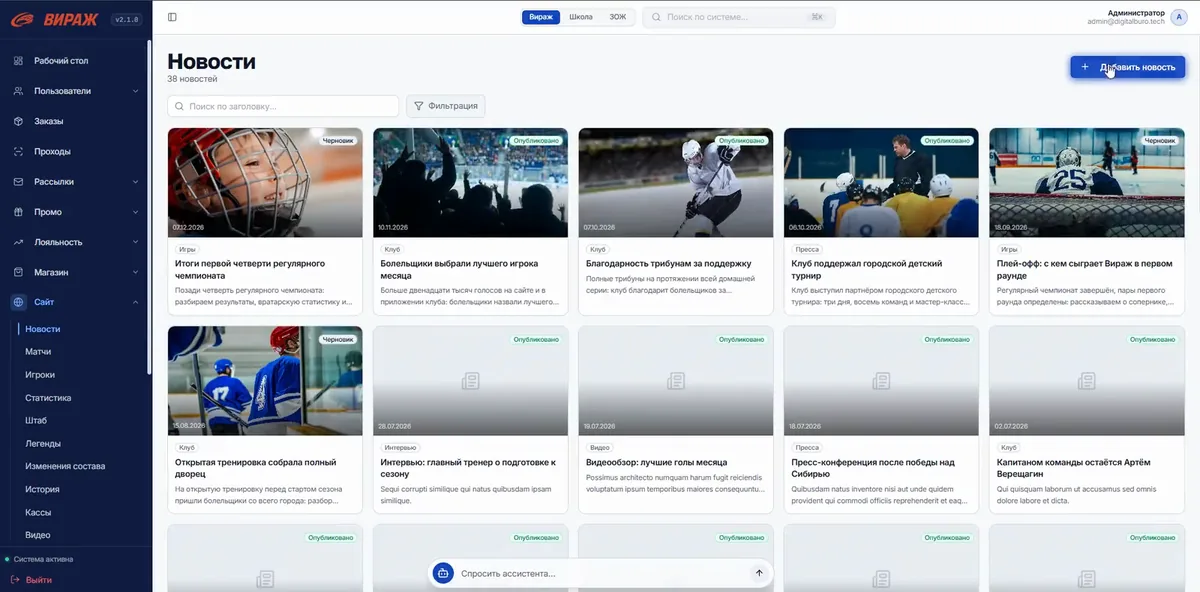Click the assistant robot icon

point(444,573)
